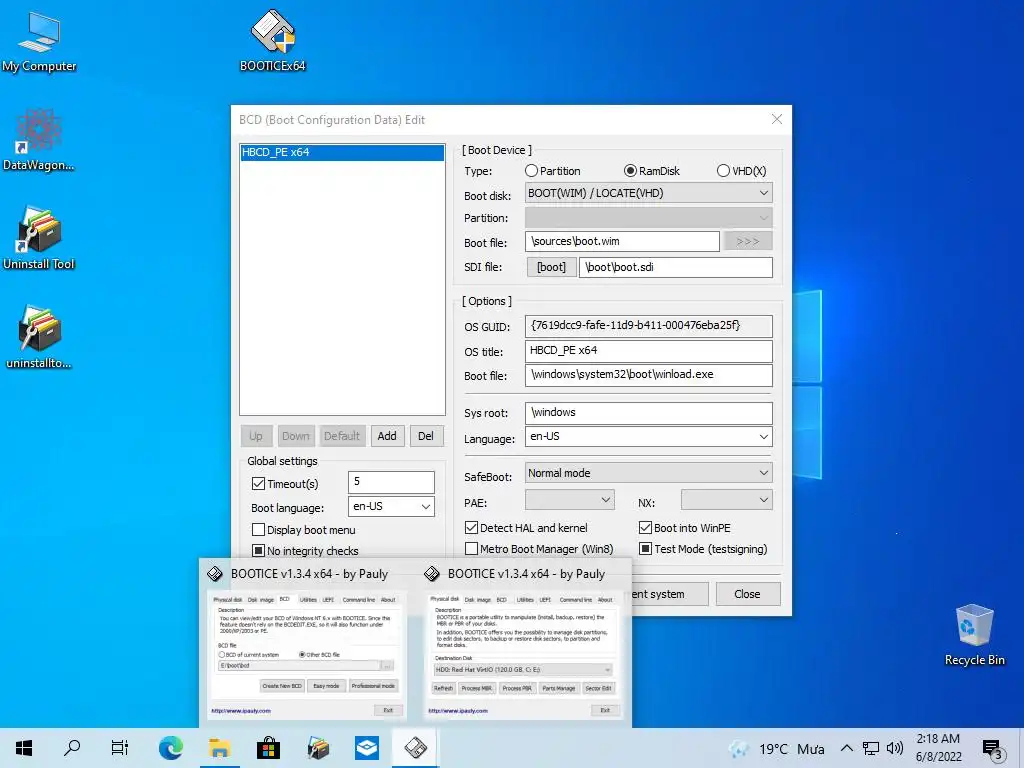Open the blue box app on taskbar
1024x768 pixels.
(x=367, y=748)
